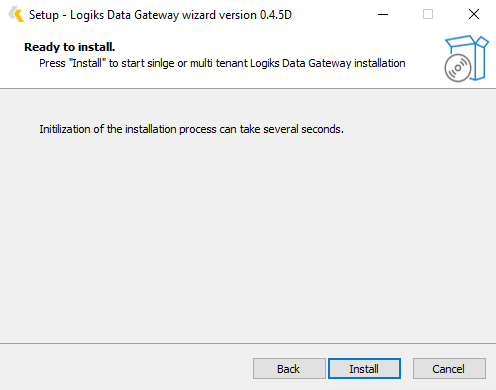Start installation with the Install button

pyautogui.click(x=364, y=369)
